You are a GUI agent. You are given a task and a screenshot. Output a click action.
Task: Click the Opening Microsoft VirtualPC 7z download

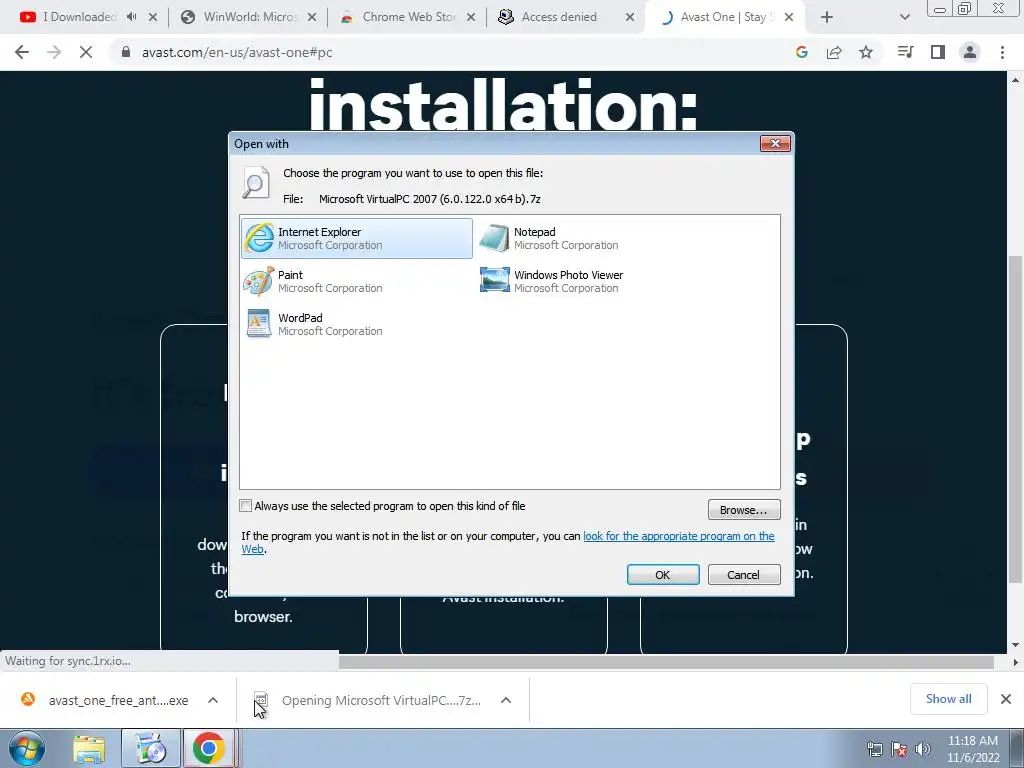(368, 700)
